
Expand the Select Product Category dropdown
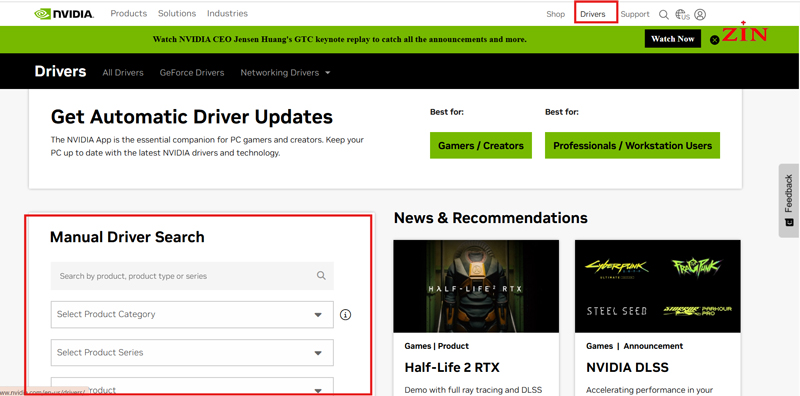point(192,314)
